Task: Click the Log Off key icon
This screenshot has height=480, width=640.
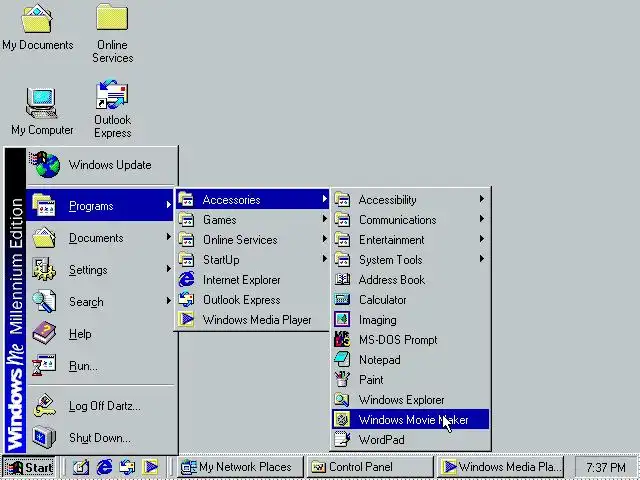Action: point(44,405)
